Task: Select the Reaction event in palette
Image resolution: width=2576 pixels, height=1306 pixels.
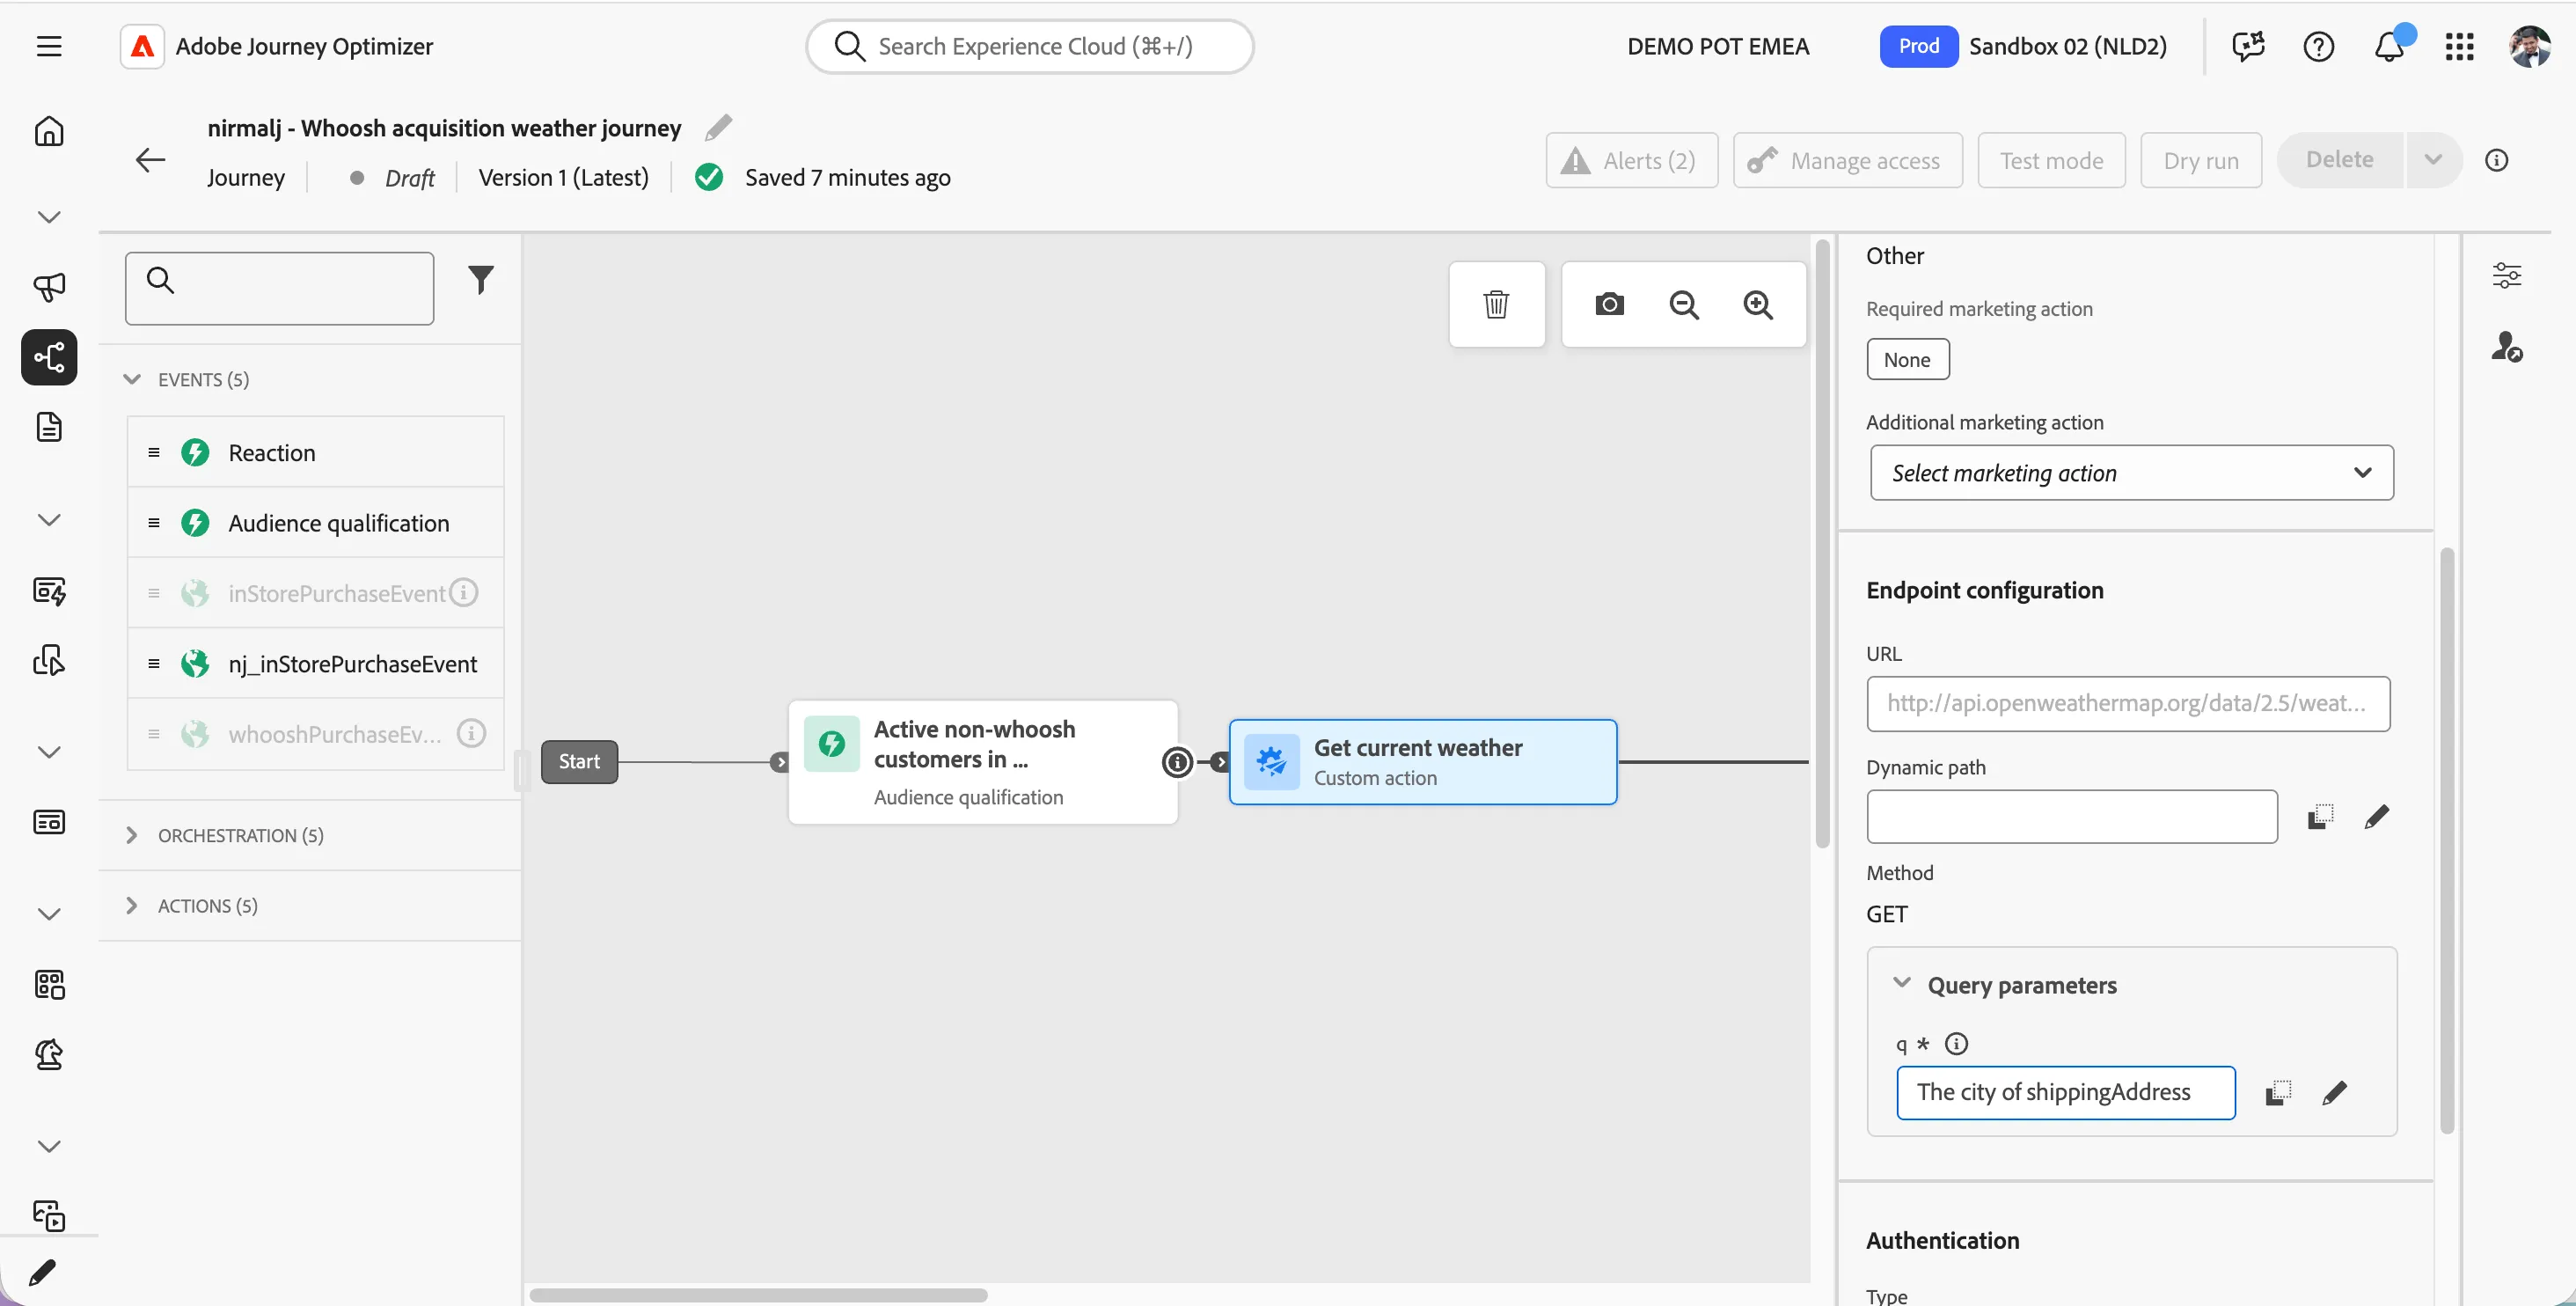Action: [316, 452]
